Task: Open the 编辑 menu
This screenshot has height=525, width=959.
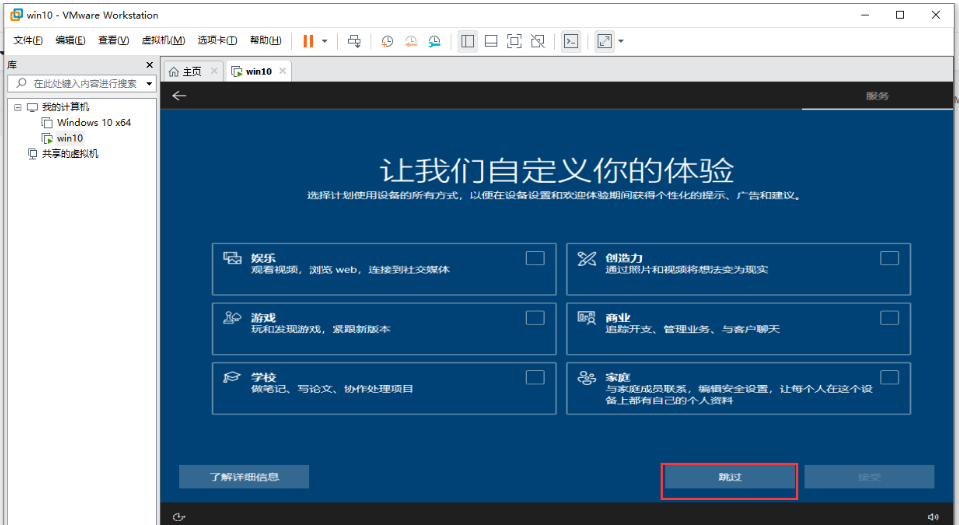Action: [70, 40]
